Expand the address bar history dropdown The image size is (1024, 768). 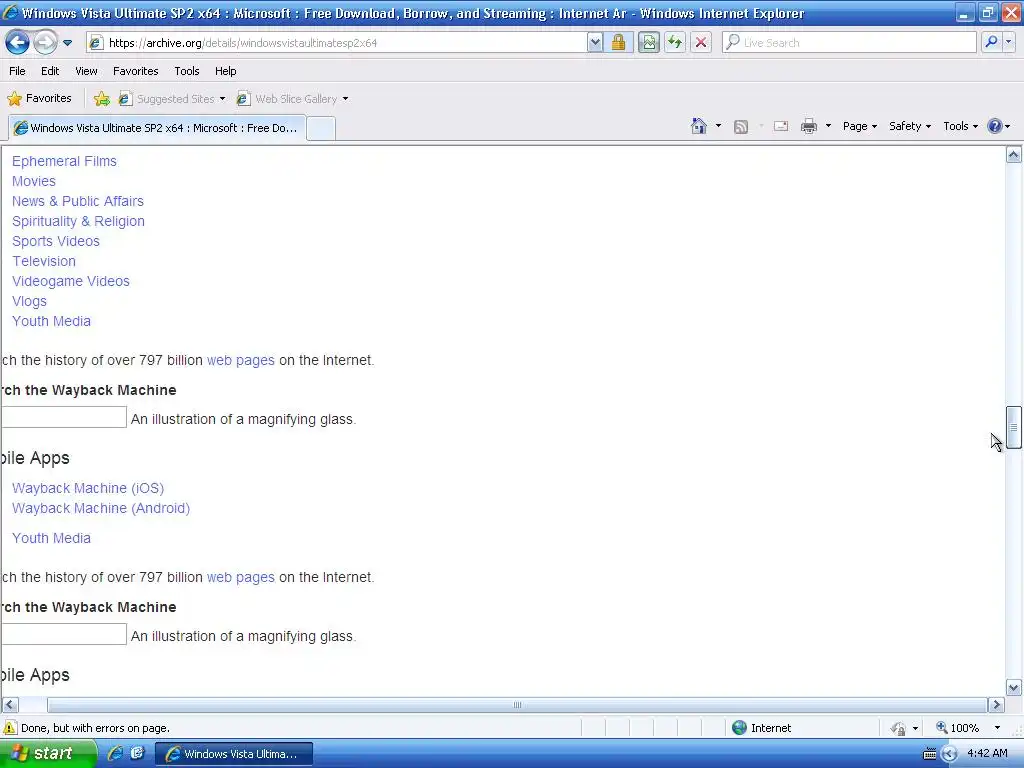(595, 43)
